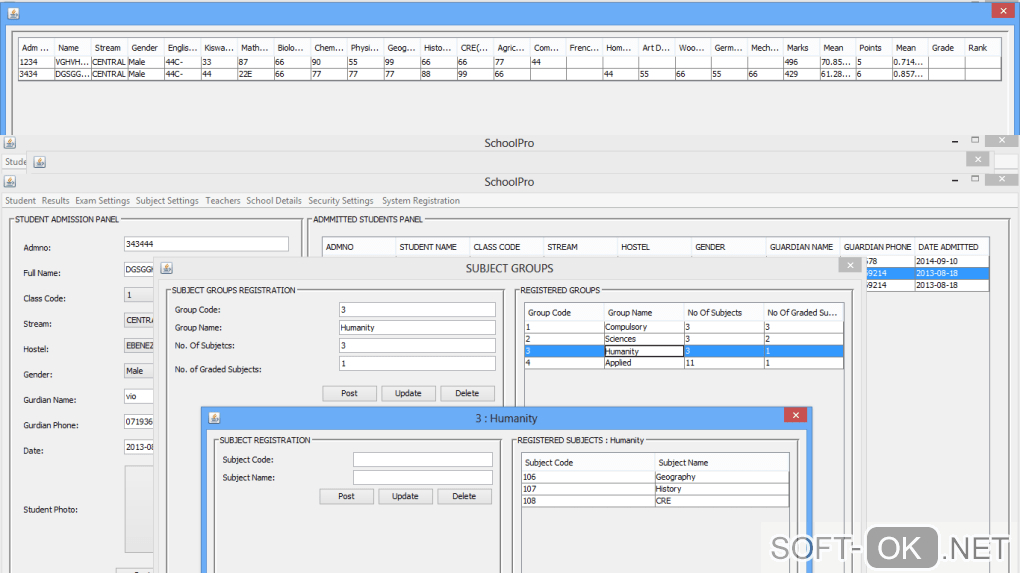Screen dimensions: 1020x573
Task: Close the Subject Groups window
Action: [848, 266]
